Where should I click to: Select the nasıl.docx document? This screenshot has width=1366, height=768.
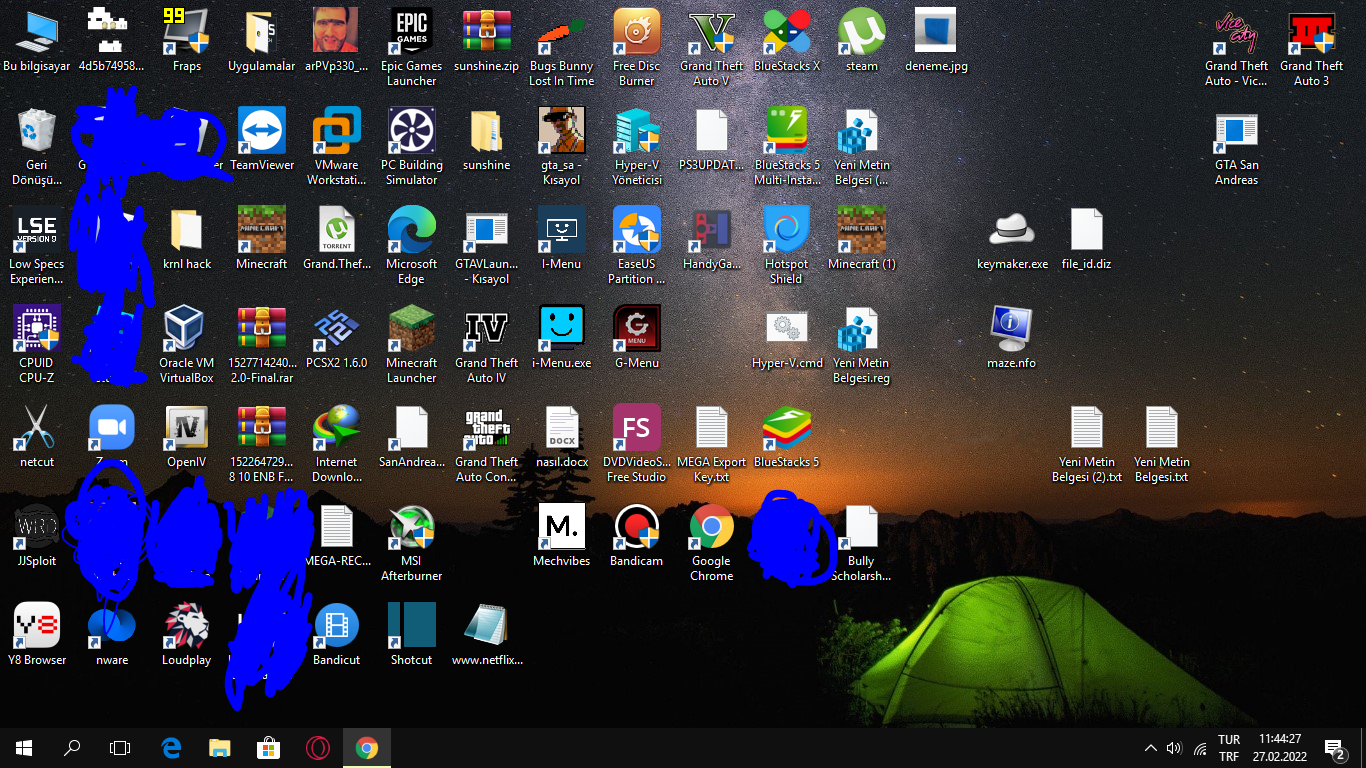(x=562, y=438)
